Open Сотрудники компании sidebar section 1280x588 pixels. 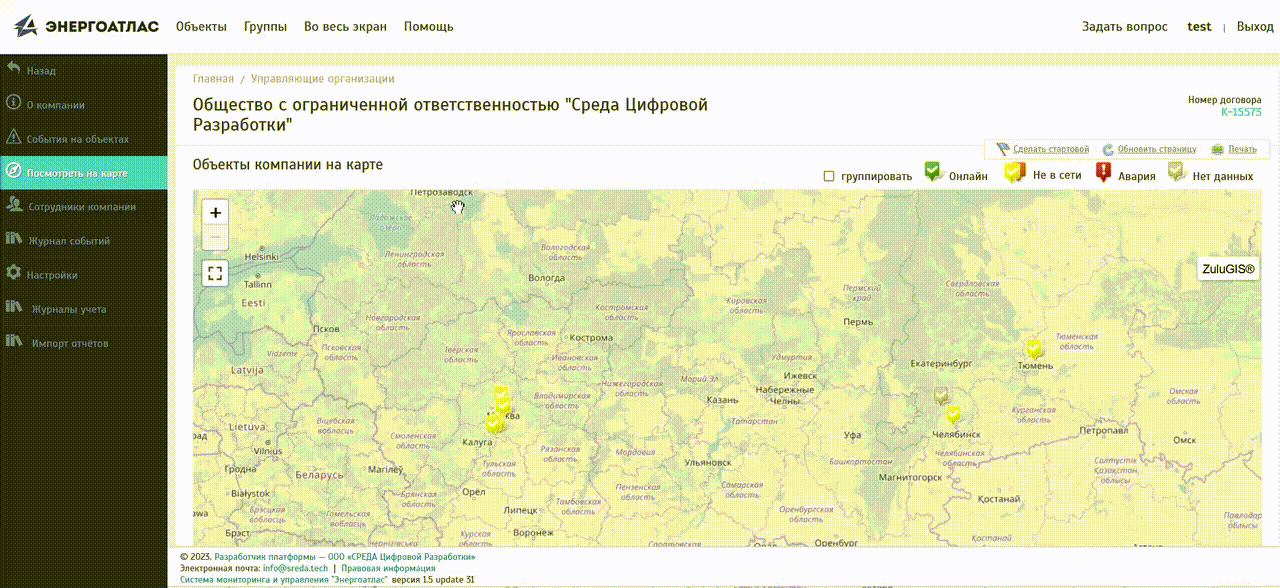[81, 207]
